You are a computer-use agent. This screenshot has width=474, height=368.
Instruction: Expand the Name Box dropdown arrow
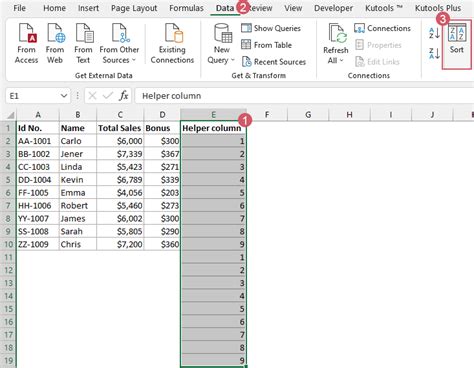coord(64,96)
